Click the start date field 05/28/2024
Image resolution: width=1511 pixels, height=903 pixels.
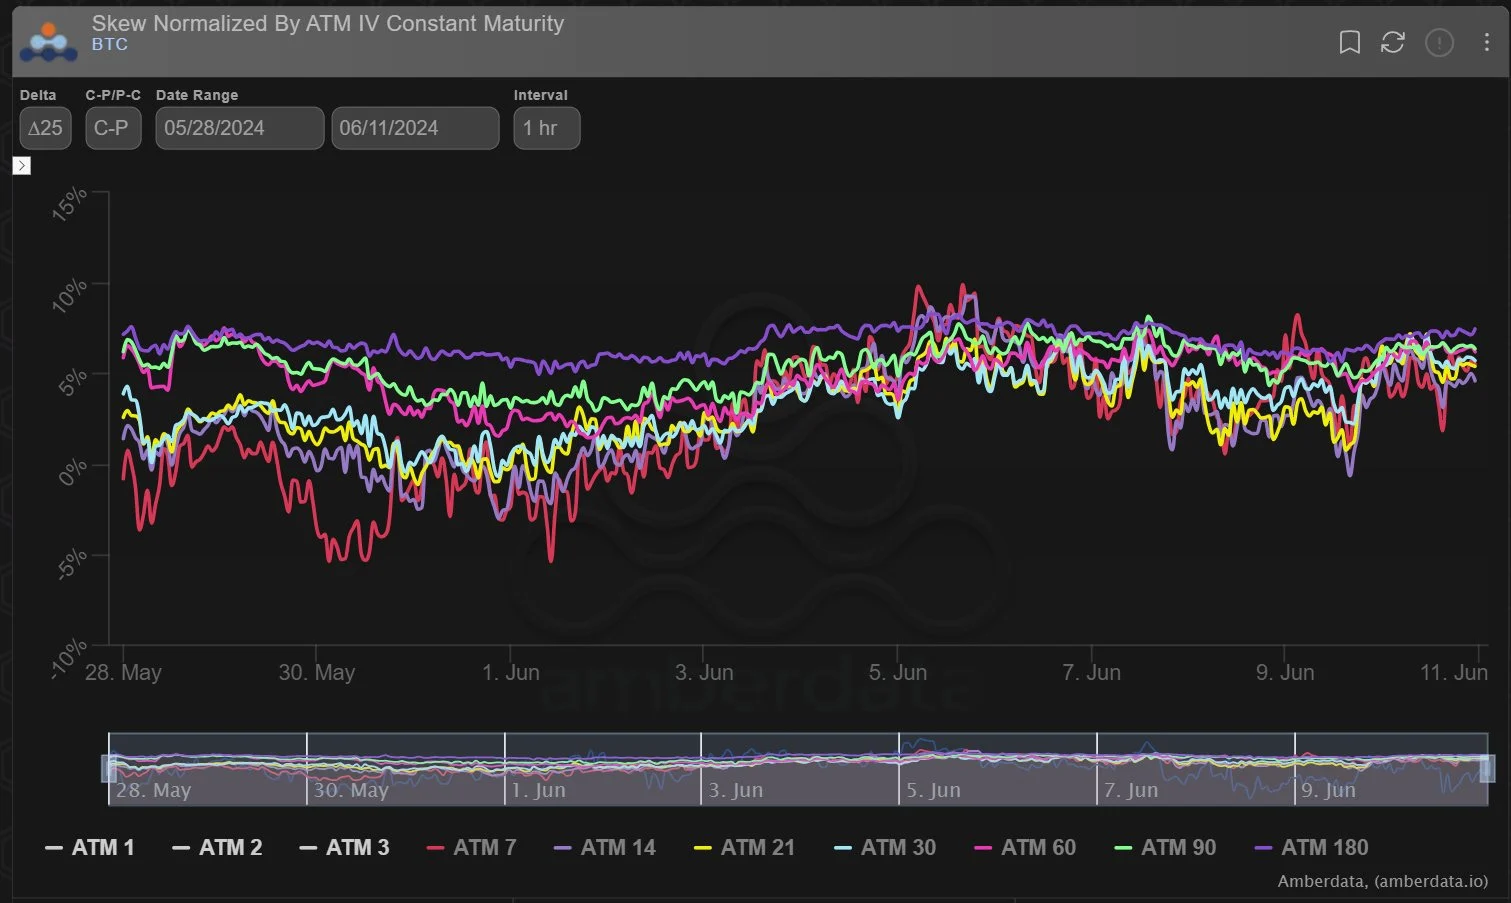coord(240,128)
